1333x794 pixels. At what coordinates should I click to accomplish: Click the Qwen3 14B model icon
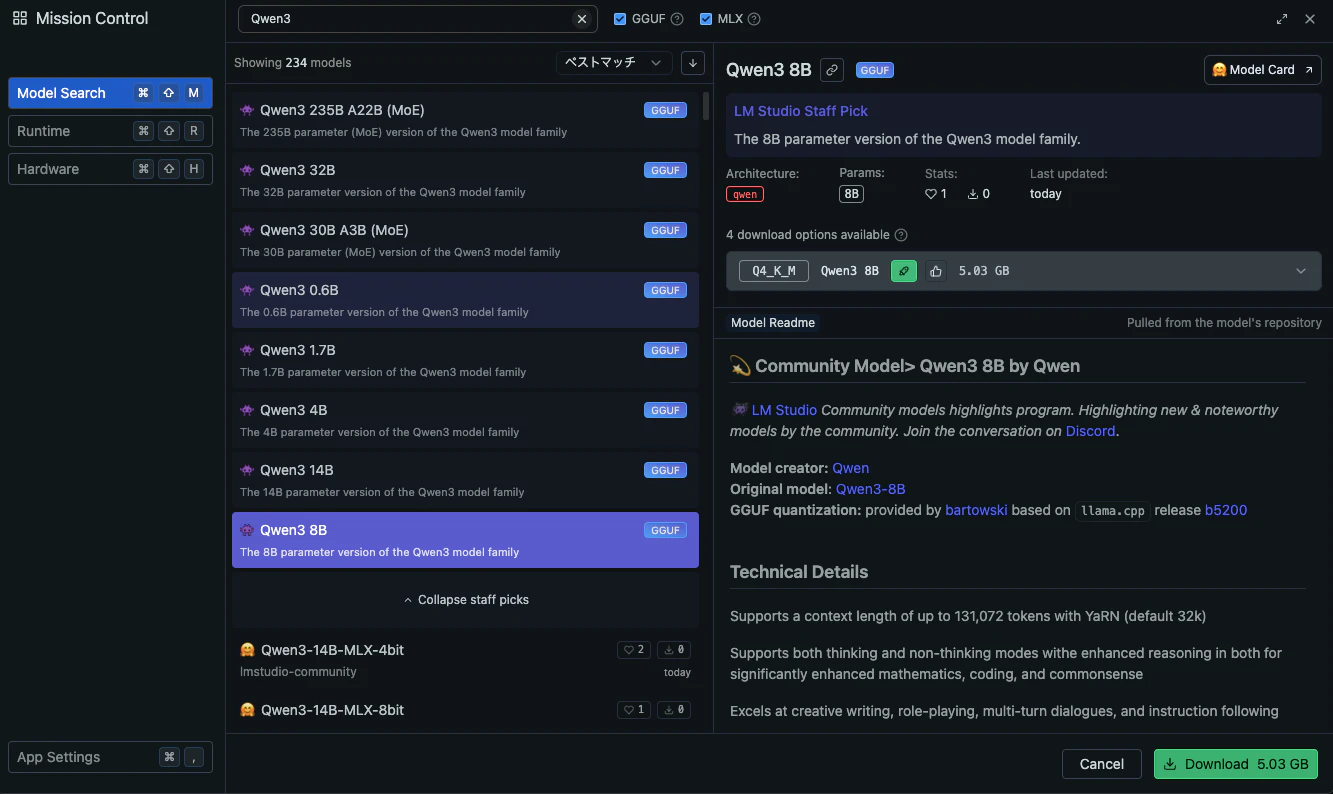click(247, 470)
